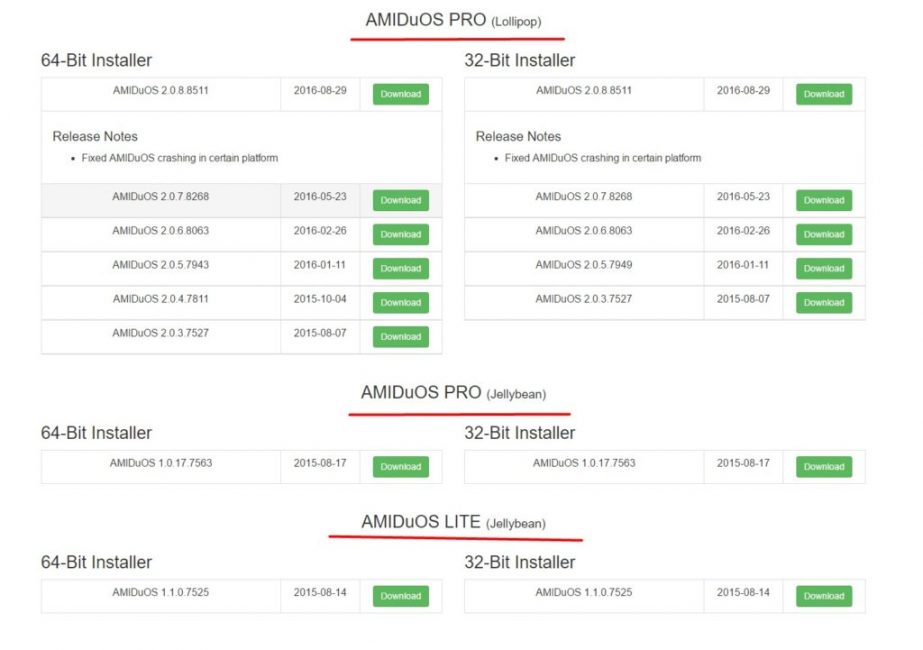Click Release Notes heading in 64-bit section
The width and height of the screenshot is (923, 650).
(95, 137)
